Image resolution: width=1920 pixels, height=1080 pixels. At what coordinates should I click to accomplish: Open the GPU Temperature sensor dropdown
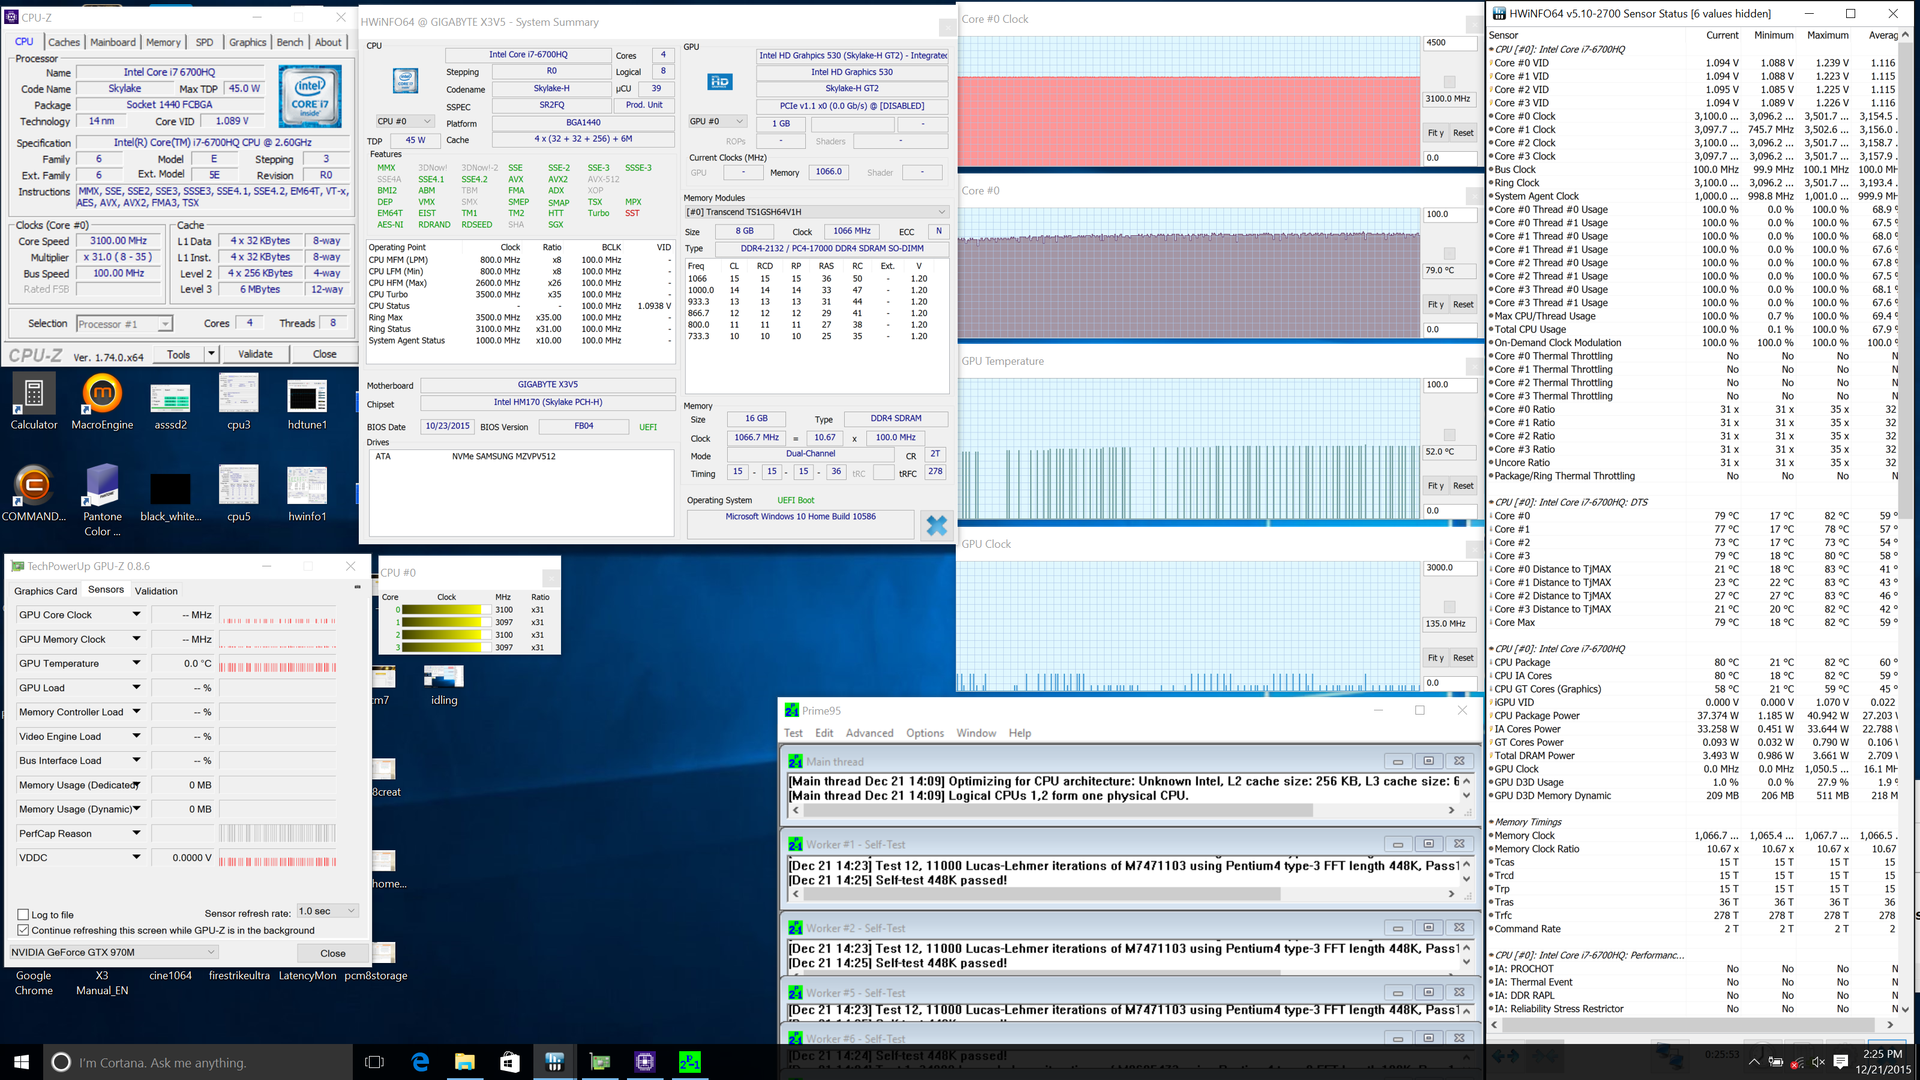(x=136, y=664)
